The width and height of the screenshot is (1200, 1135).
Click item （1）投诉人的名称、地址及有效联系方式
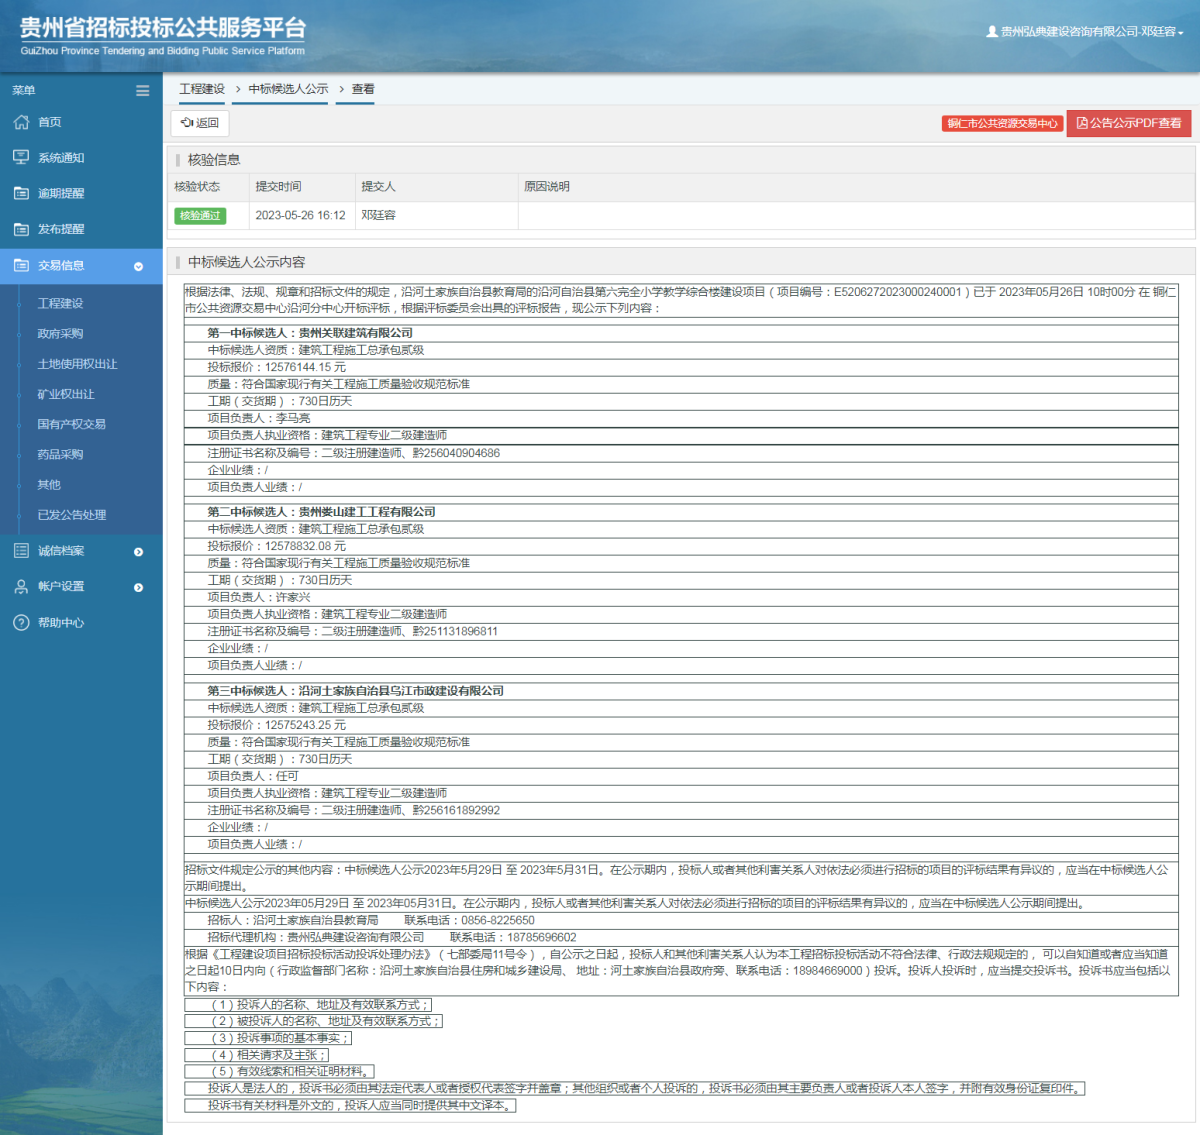(x=308, y=1004)
